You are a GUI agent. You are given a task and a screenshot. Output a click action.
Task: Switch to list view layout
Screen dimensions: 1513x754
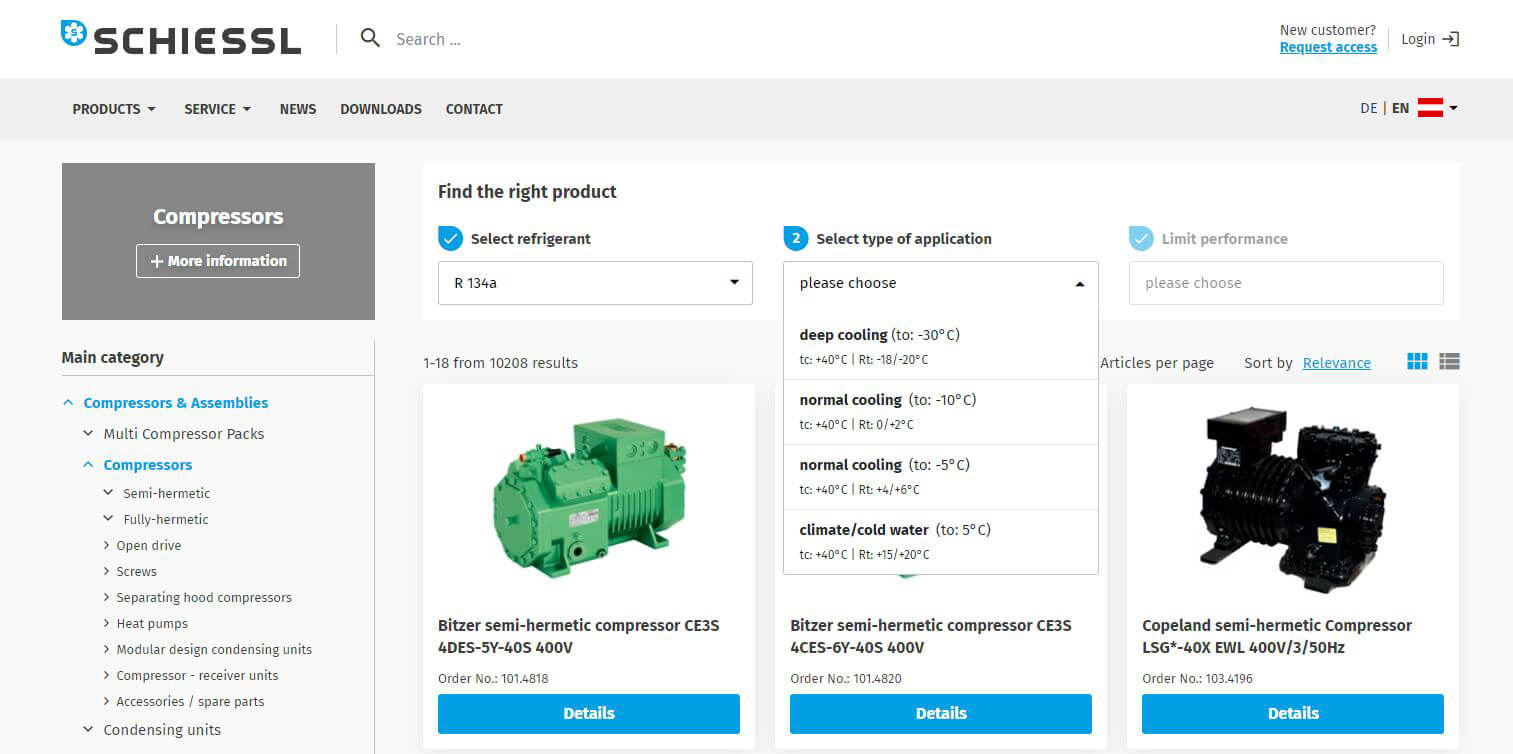[x=1449, y=362]
